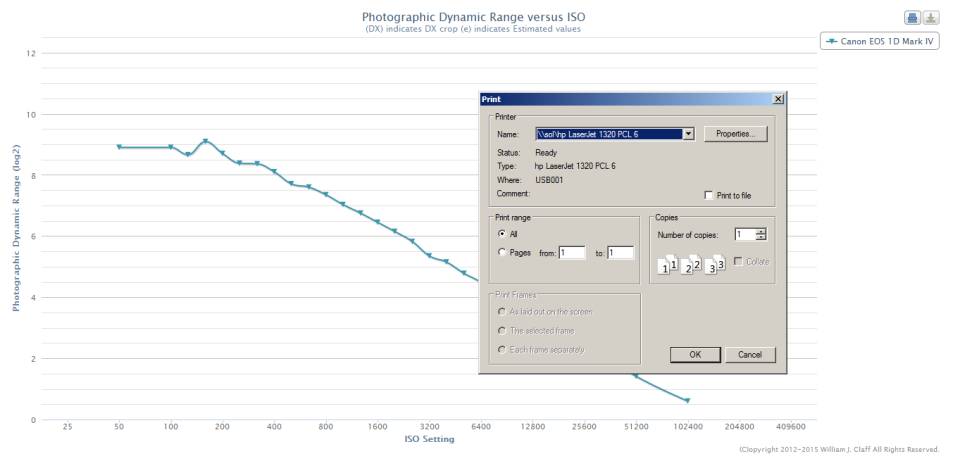Click the pages 'to' input field

(x=620, y=252)
